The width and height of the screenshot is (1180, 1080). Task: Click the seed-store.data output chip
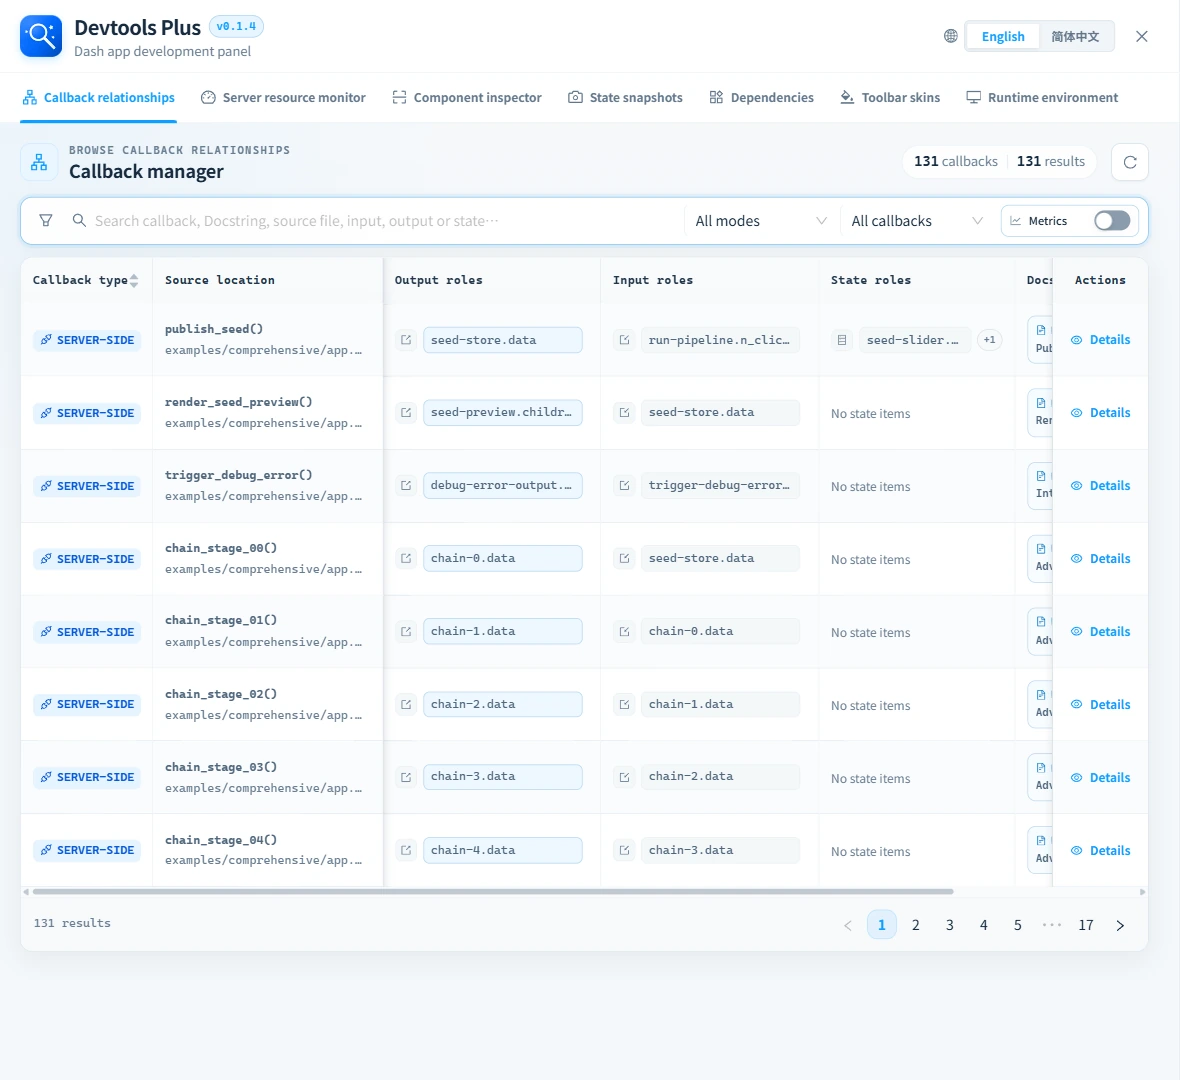pyautogui.click(x=503, y=340)
